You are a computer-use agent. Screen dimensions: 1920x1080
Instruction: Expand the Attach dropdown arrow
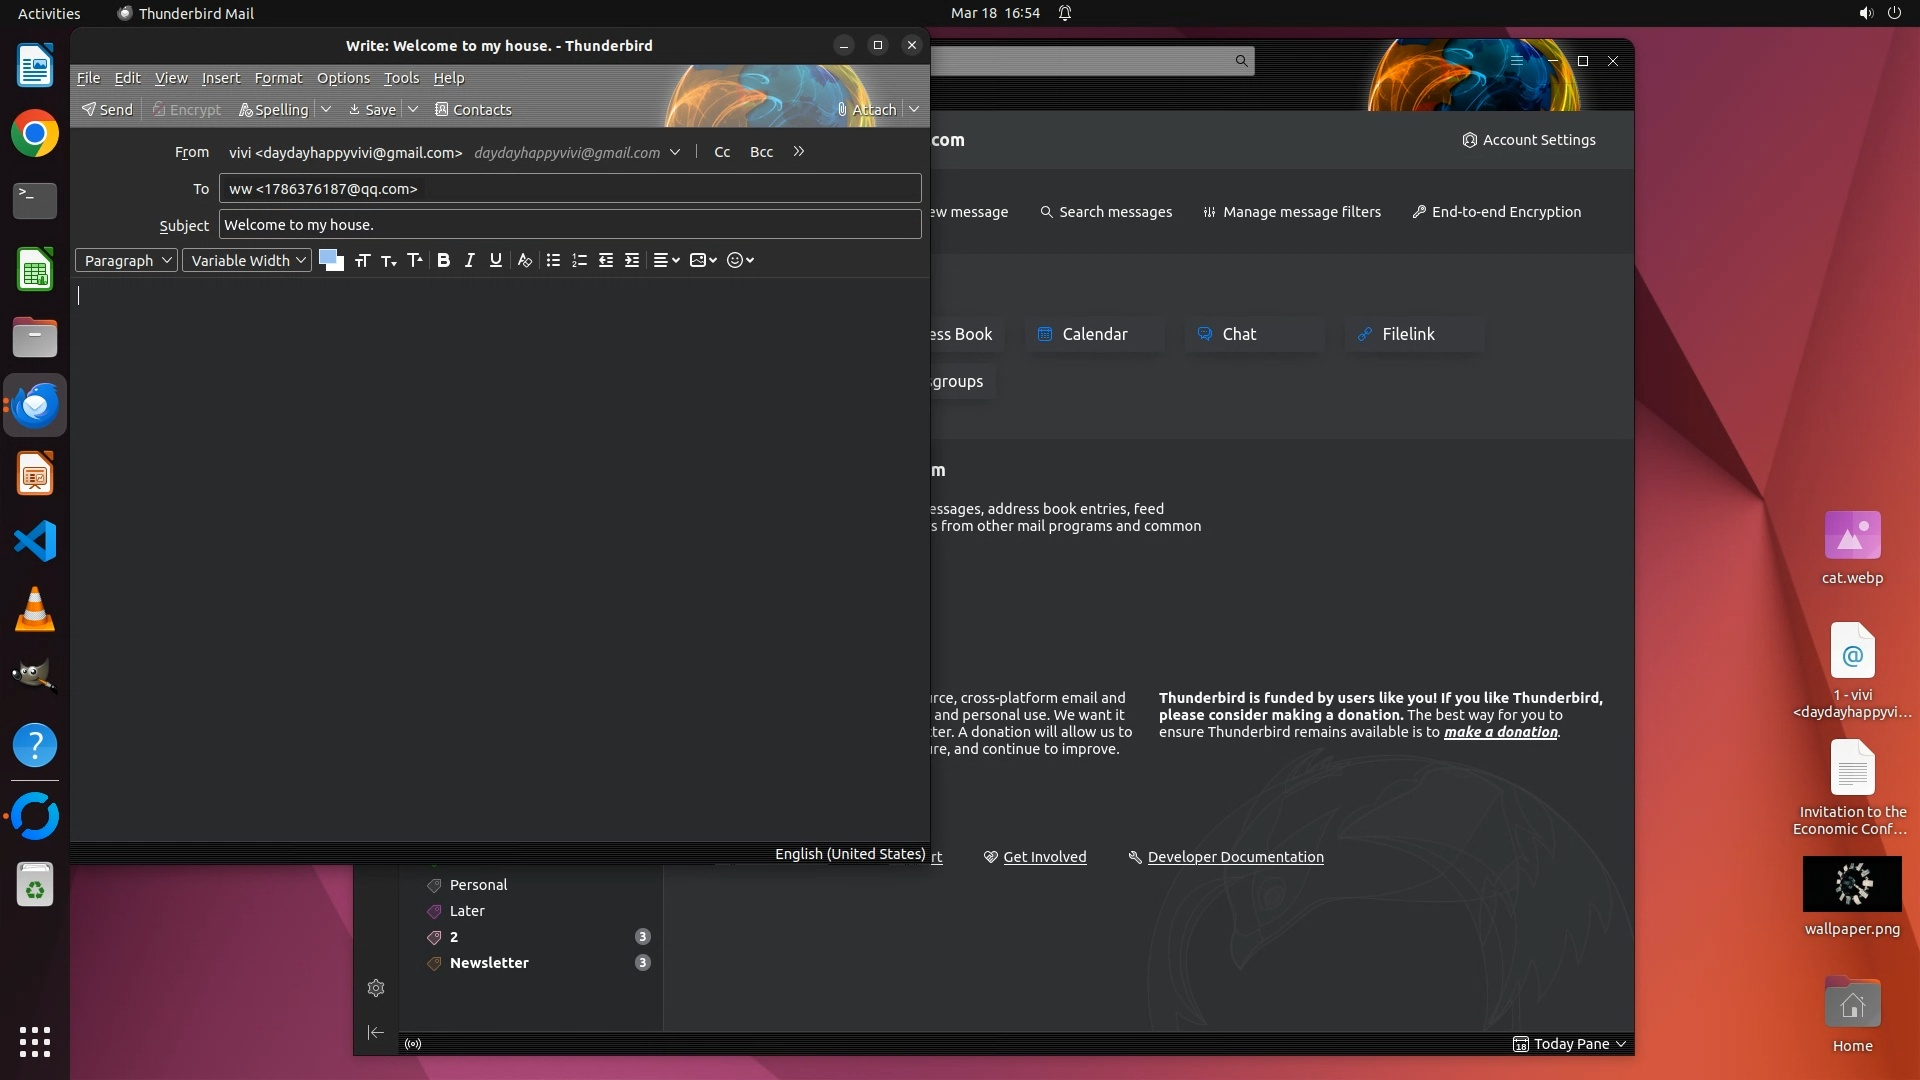coord(914,109)
